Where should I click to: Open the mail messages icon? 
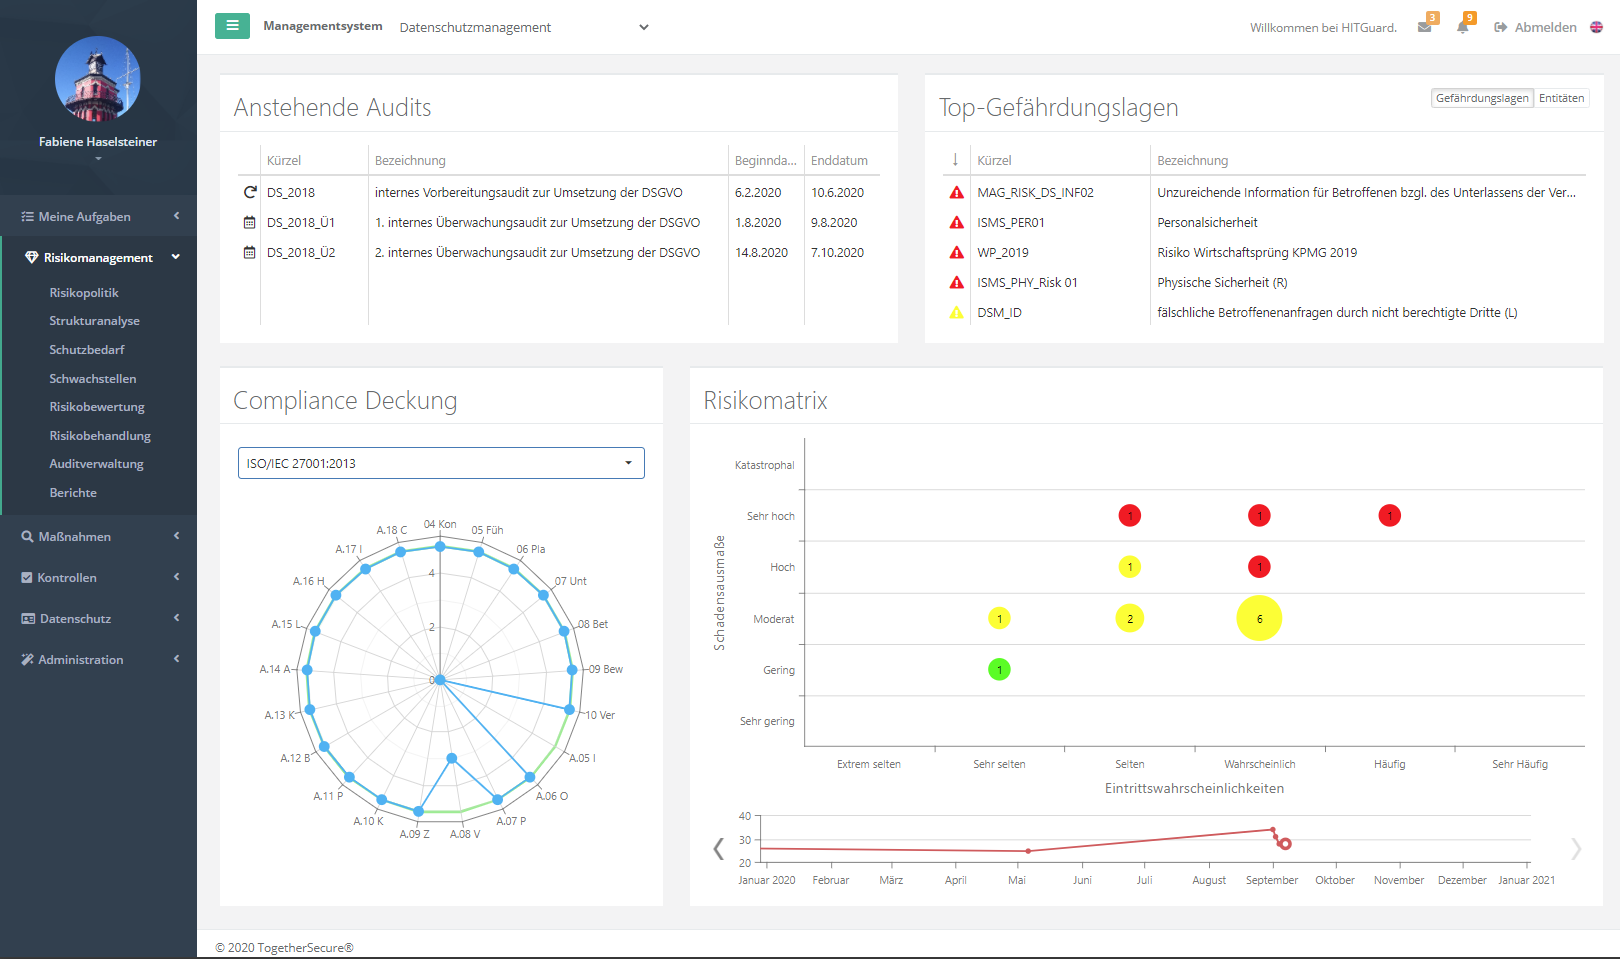[x=1424, y=27]
